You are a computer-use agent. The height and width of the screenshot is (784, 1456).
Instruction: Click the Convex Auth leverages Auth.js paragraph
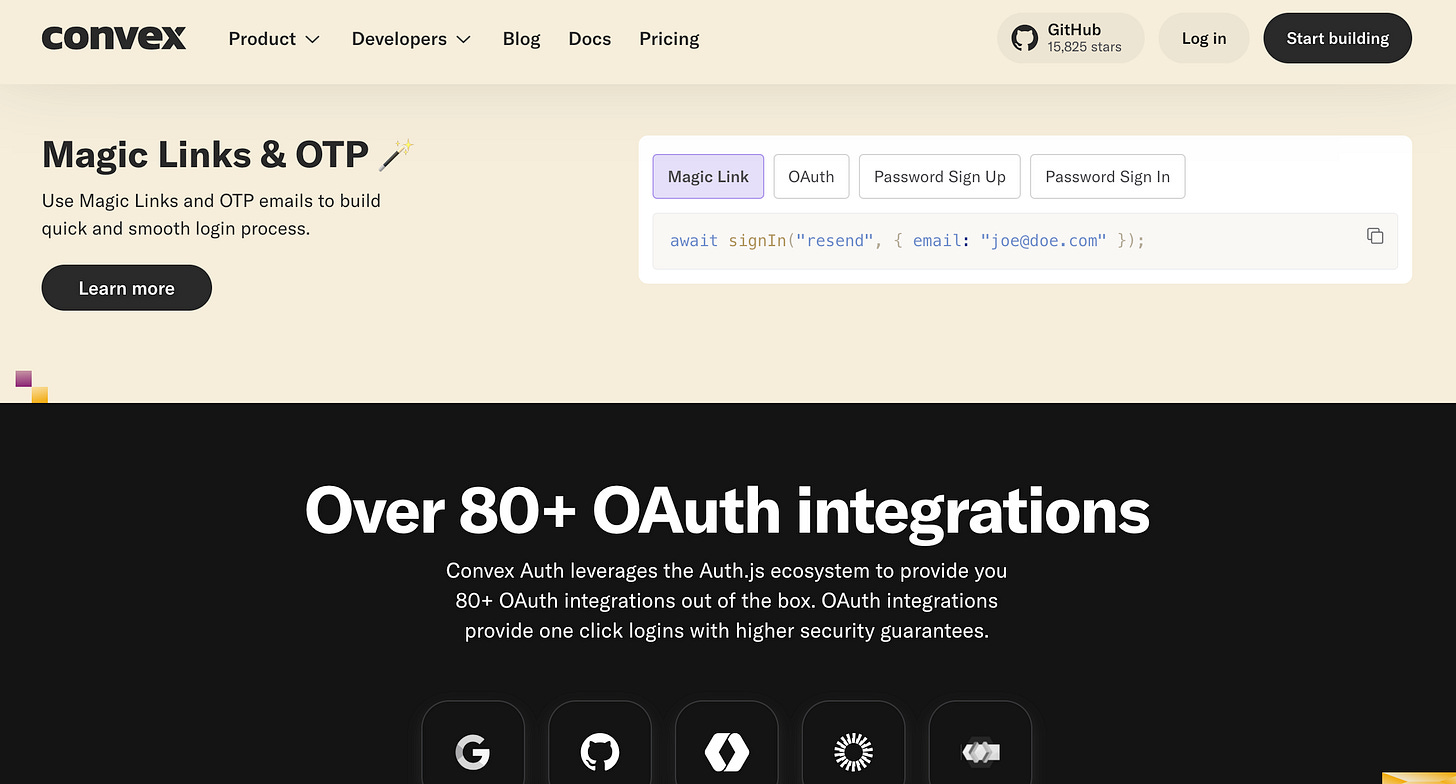point(727,601)
